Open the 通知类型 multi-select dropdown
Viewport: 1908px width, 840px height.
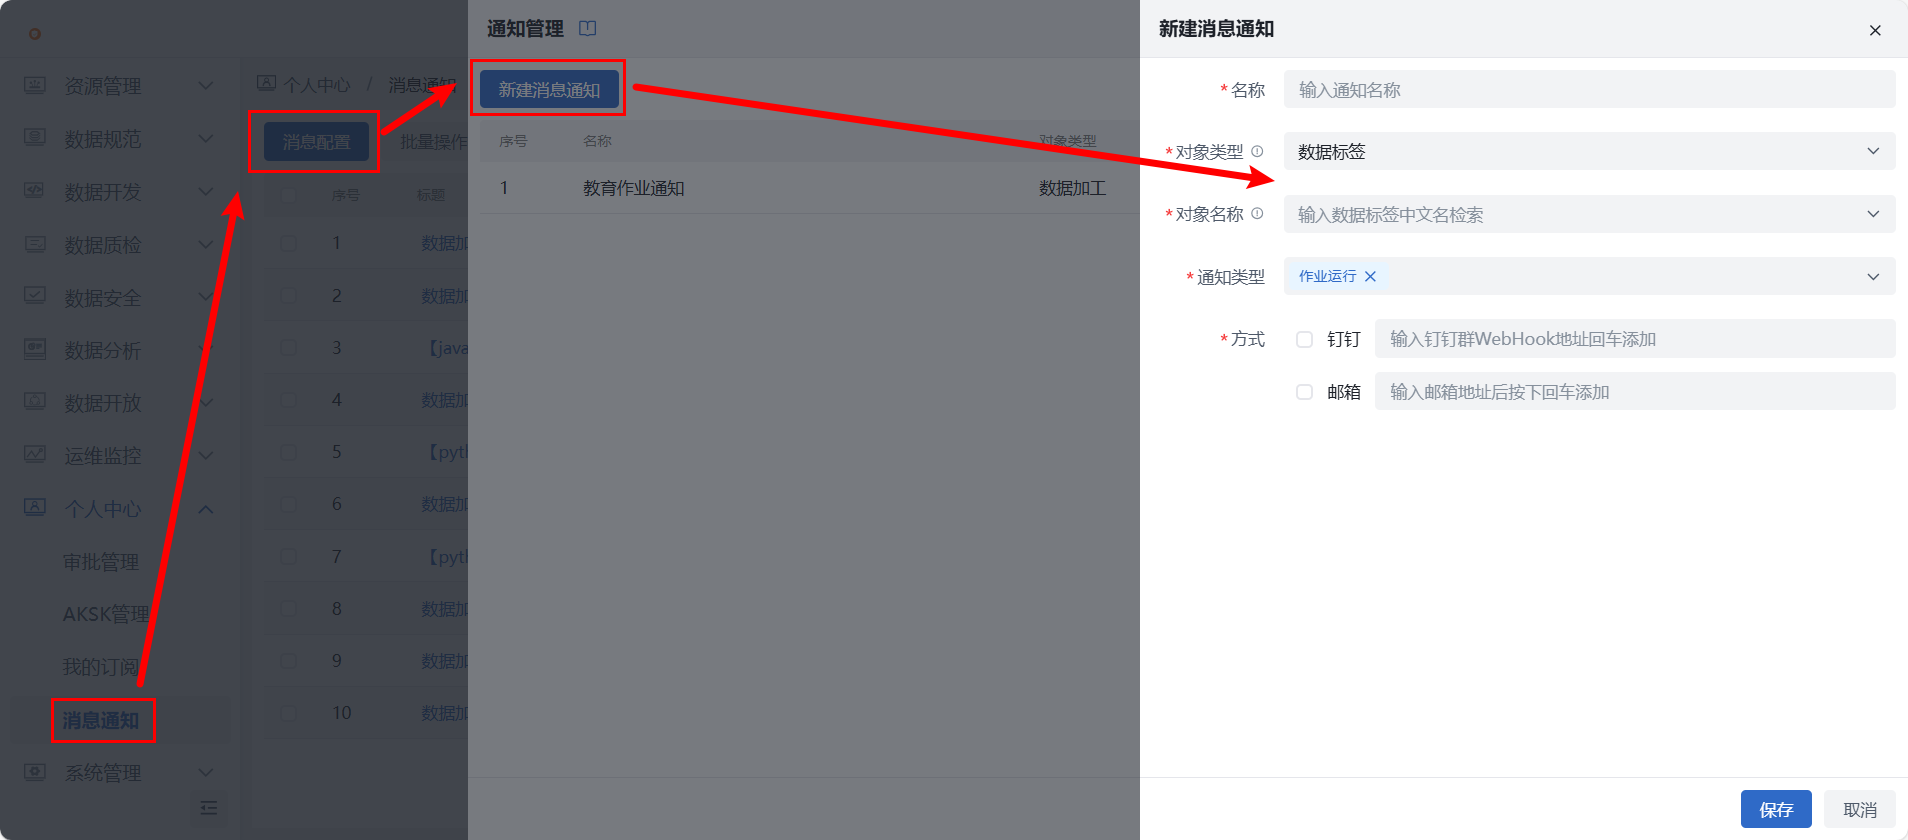coord(1589,276)
